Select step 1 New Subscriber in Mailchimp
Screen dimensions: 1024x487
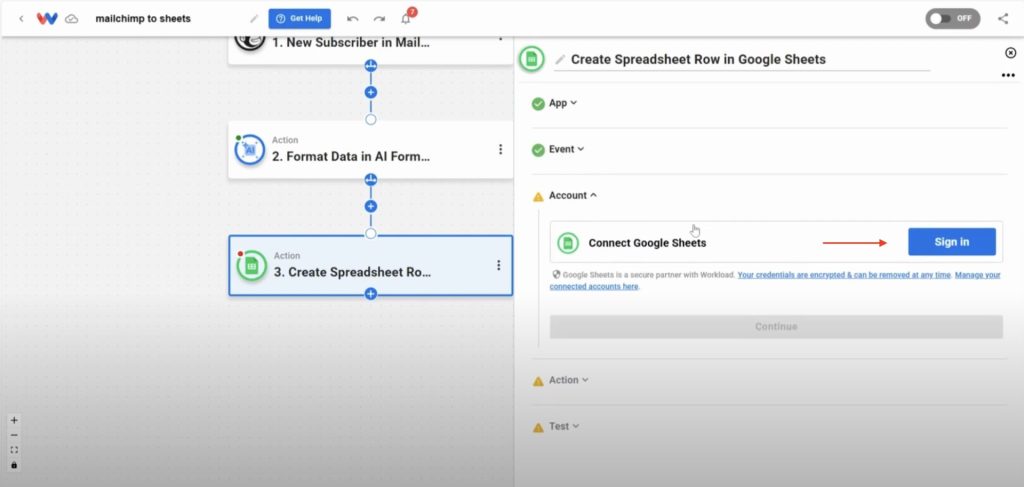[370, 50]
